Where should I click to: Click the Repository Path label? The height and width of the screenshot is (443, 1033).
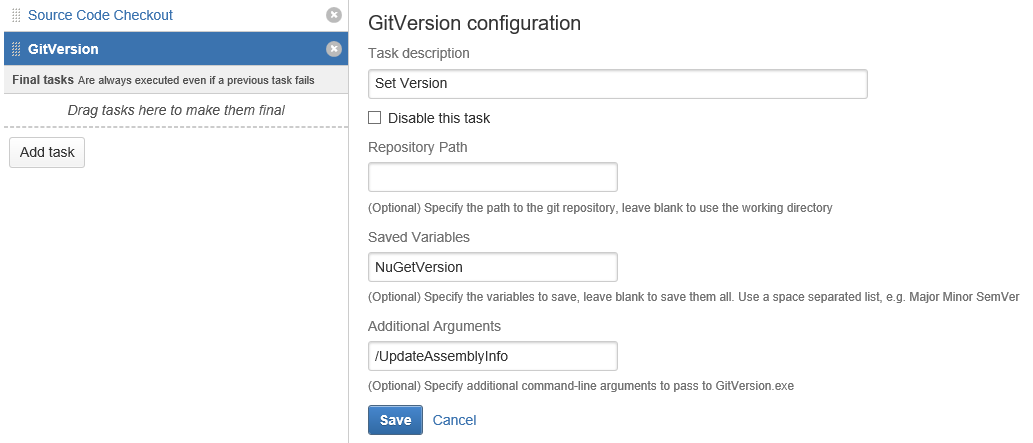418,147
